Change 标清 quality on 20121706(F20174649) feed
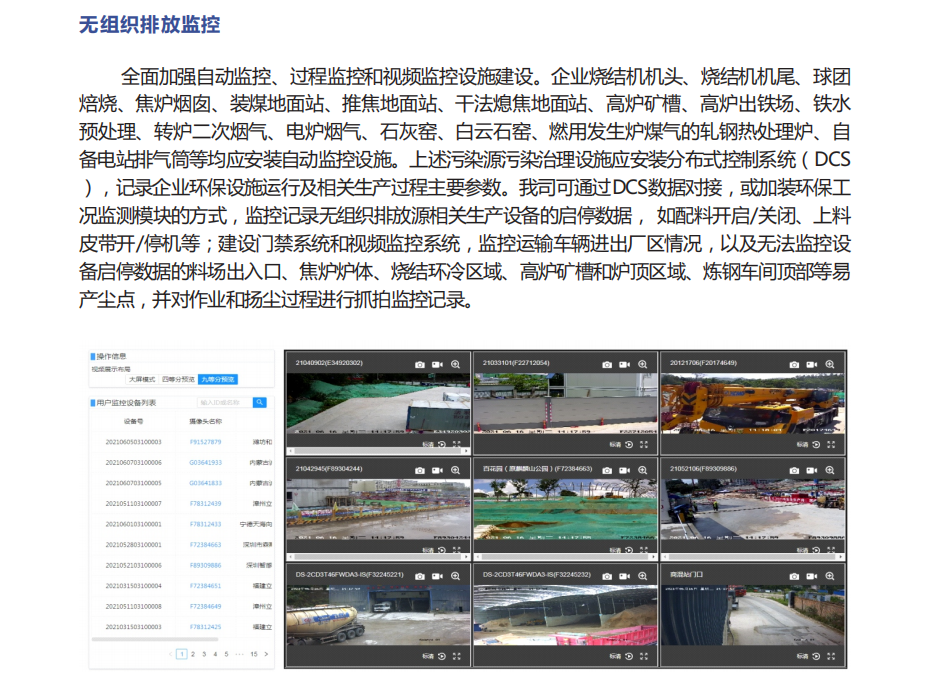Viewport: 930px width, 700px height. tap(802, 444)
